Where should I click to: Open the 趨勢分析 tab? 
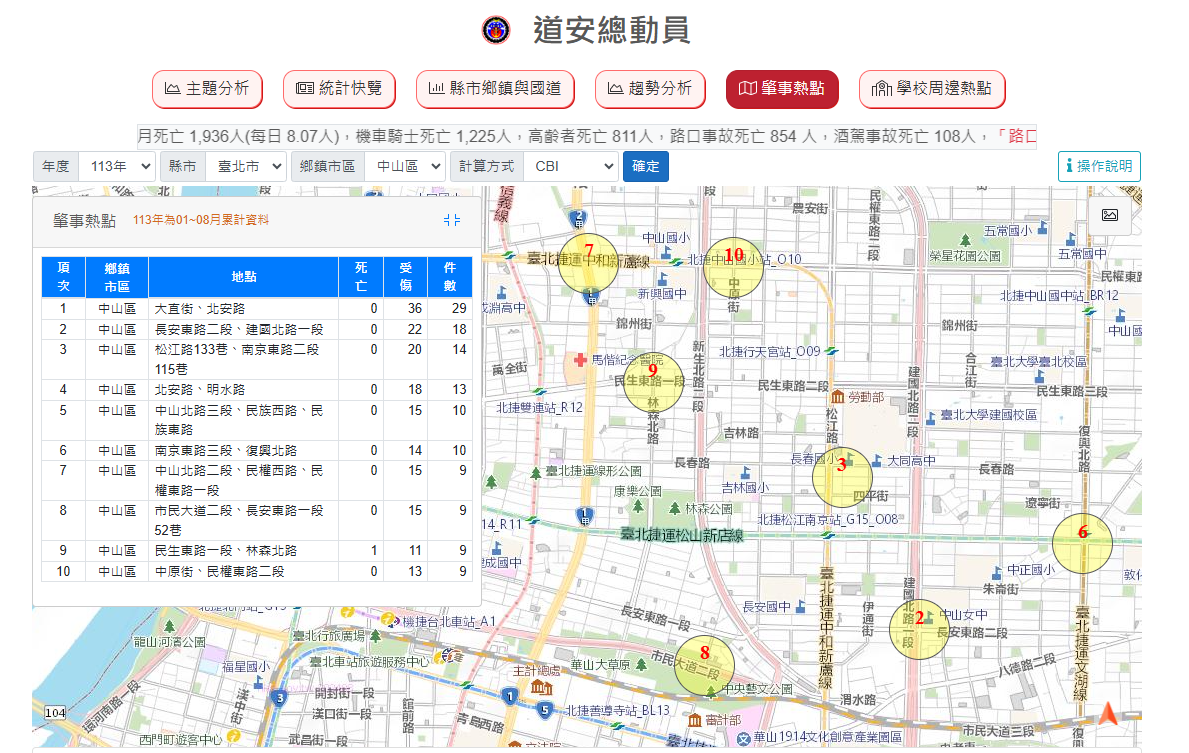[x=650, y=89]
